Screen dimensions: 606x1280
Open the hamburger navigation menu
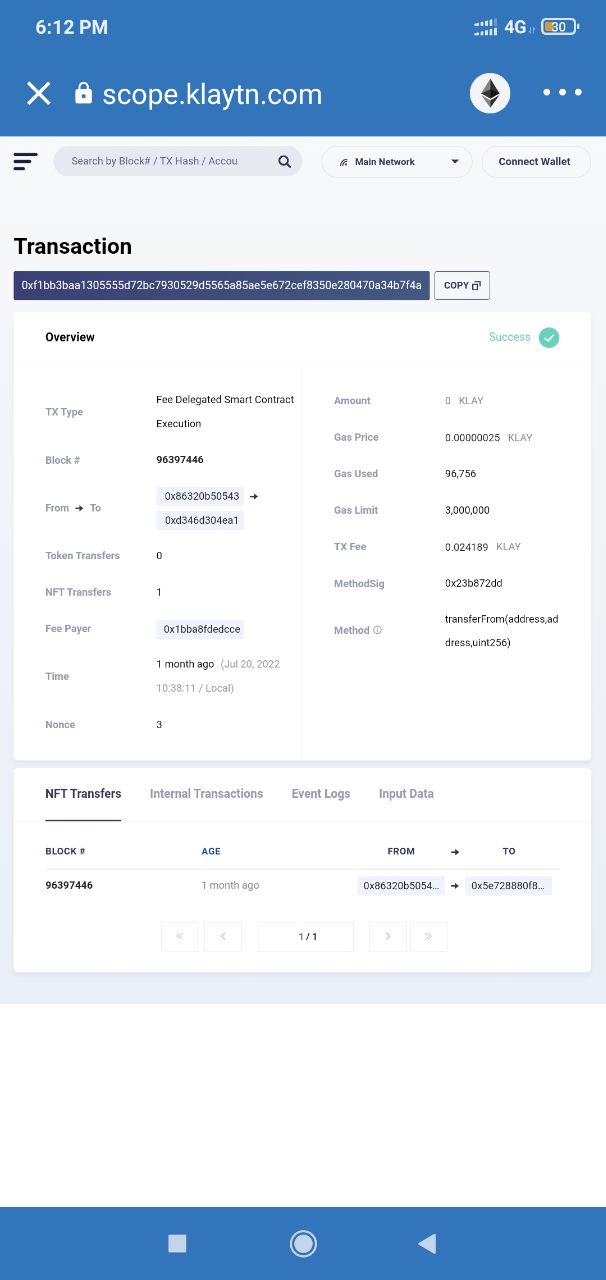[x=25, y=161]
